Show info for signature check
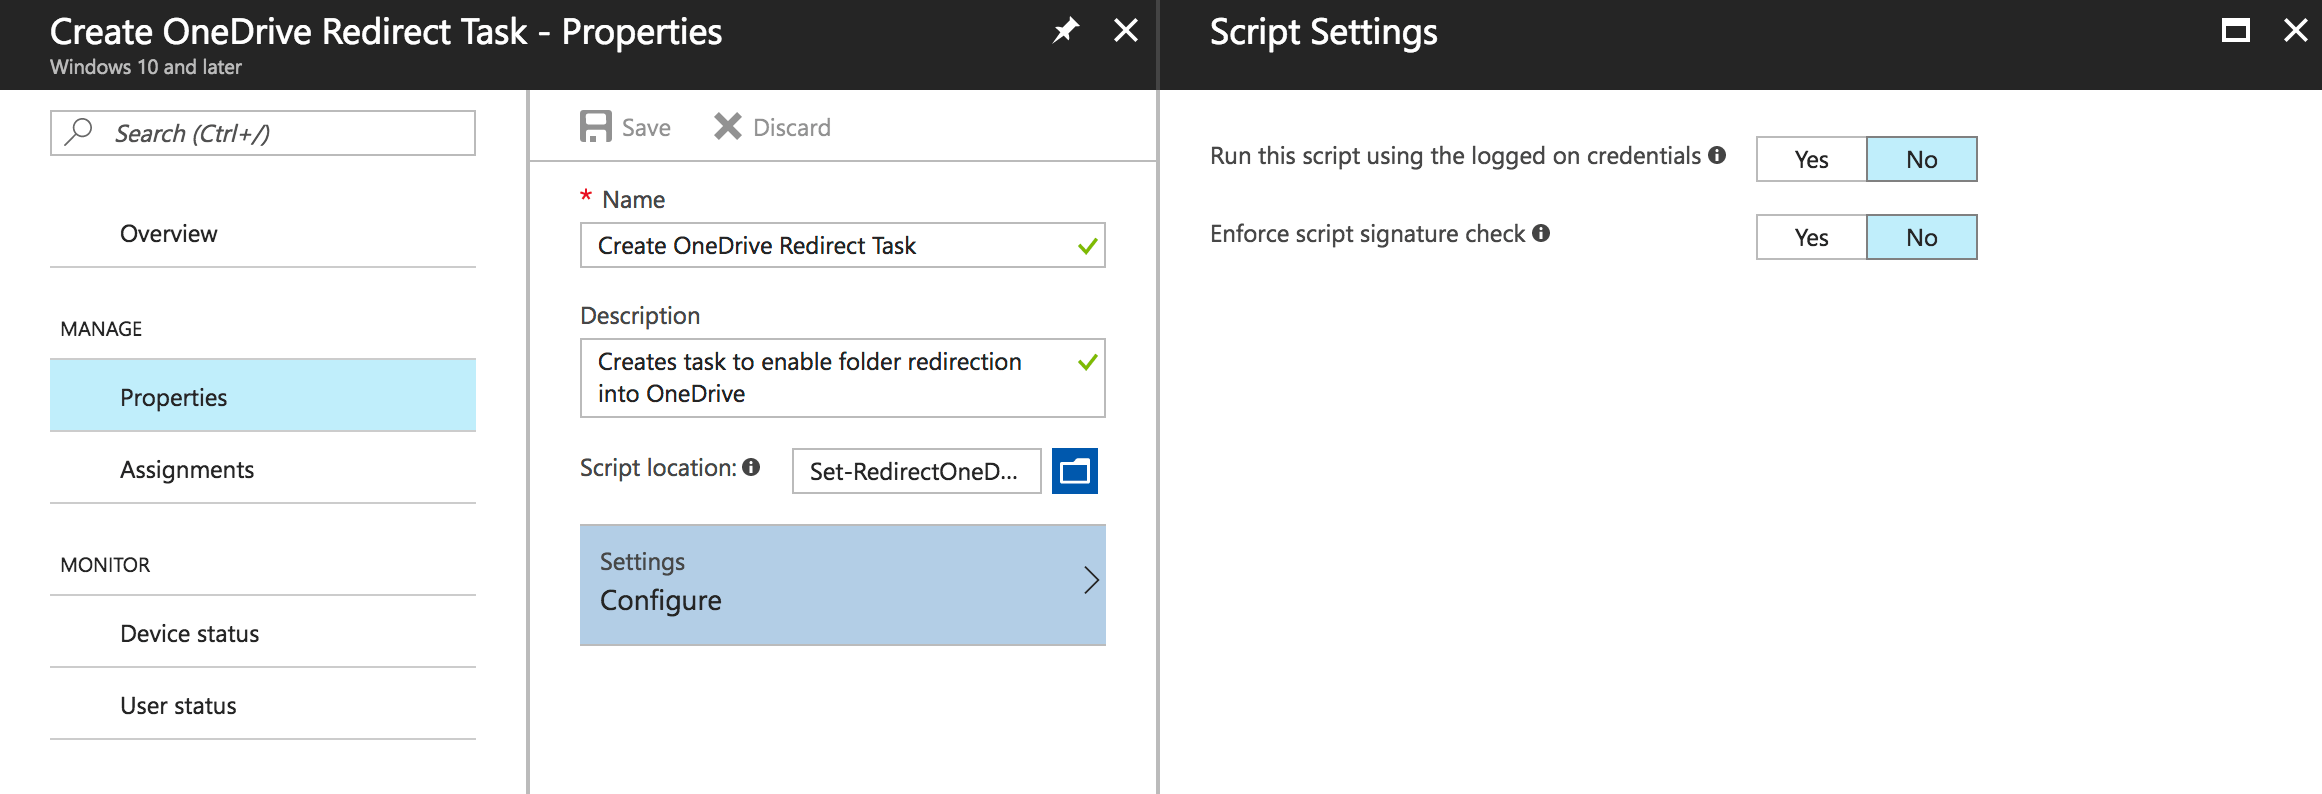Screen dimensions: 2322x794 (1541, 233)
